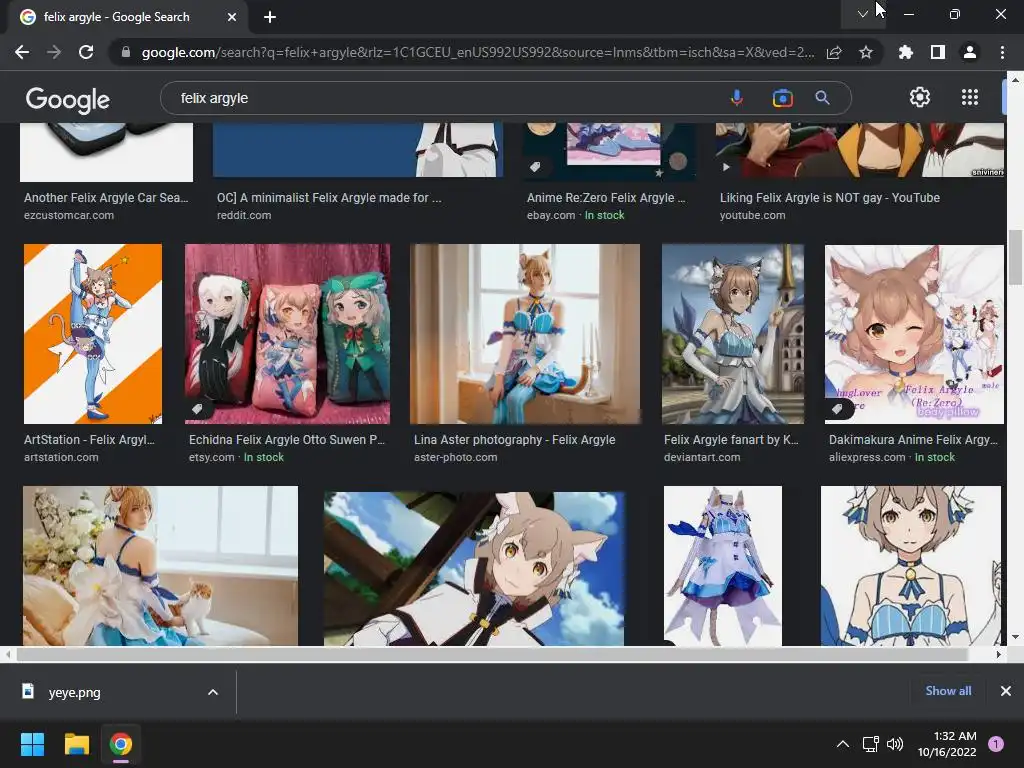Open the Another Felix Argyle Car Seat link
This screenshot has height=768, width=1024.
[x=106, y=197]
